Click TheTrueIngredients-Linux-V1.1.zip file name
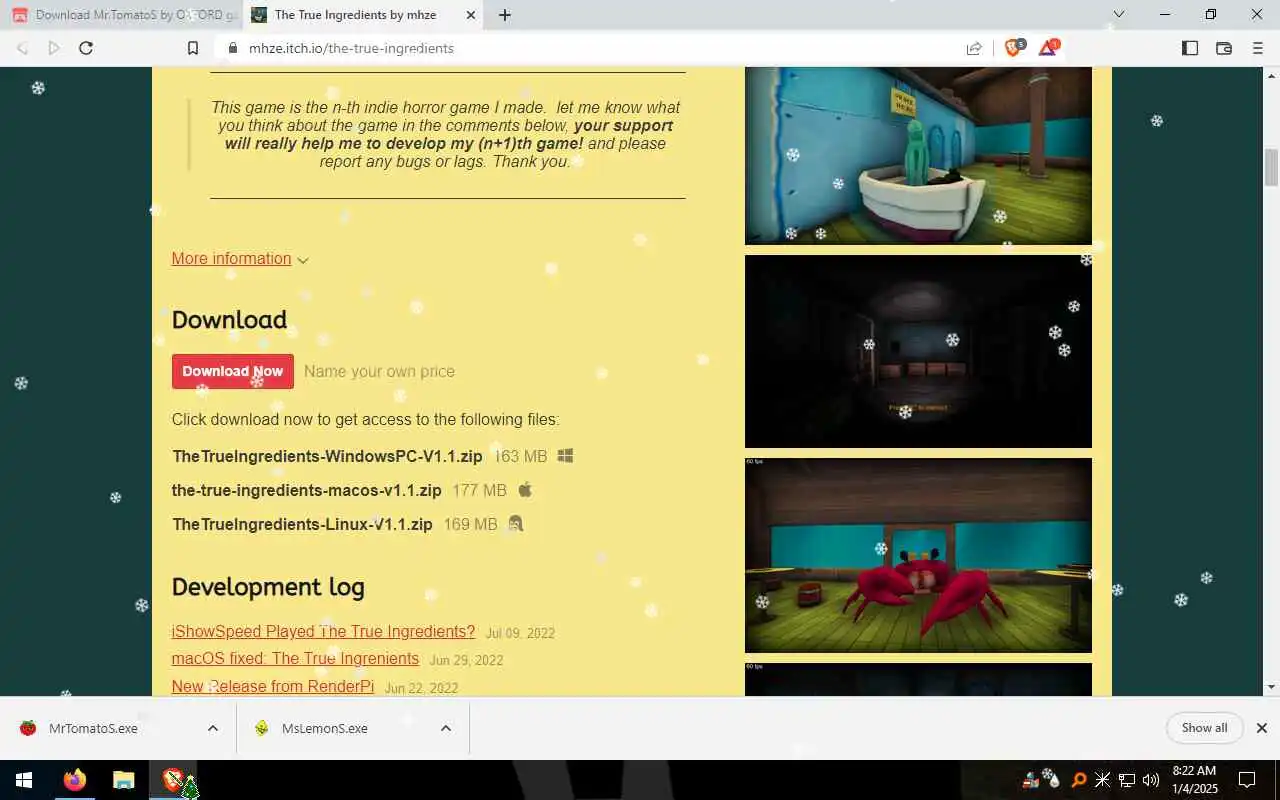This screenshot has width=1280, height=800. tap(302, 524)
